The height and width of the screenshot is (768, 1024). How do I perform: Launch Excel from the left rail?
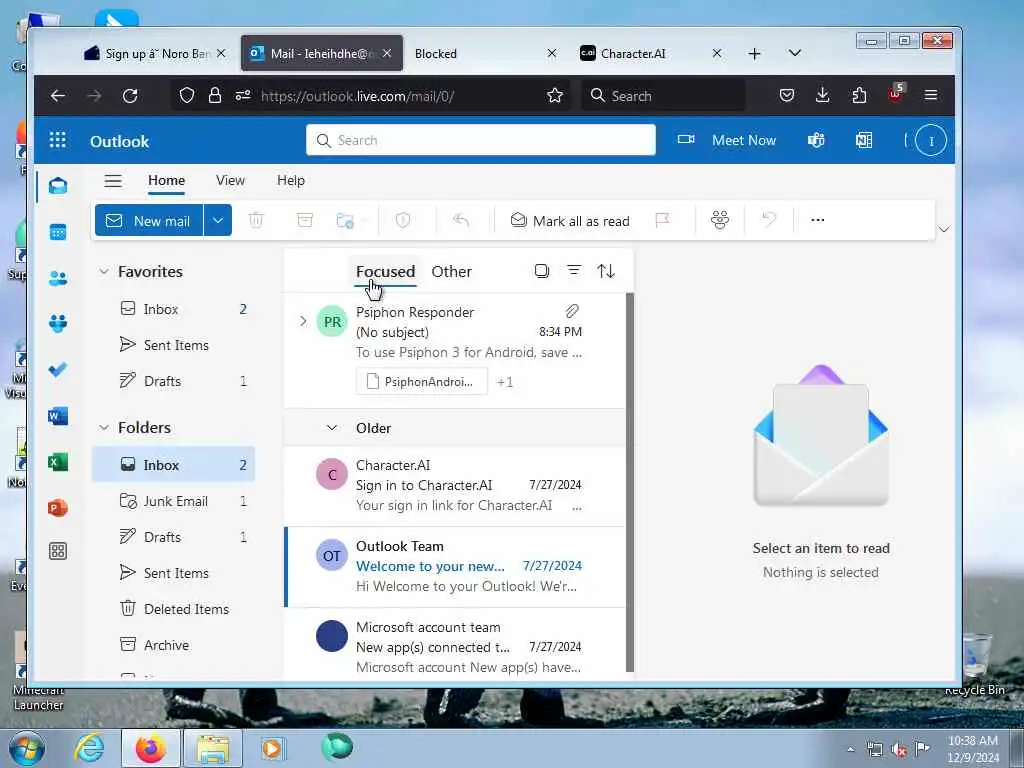(x=57, y=462)
